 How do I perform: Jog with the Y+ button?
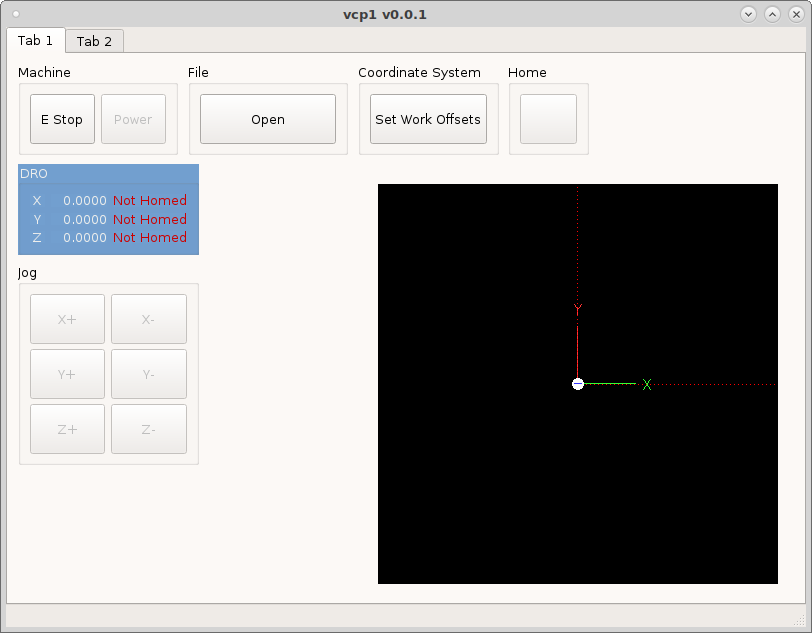[67, 374]
